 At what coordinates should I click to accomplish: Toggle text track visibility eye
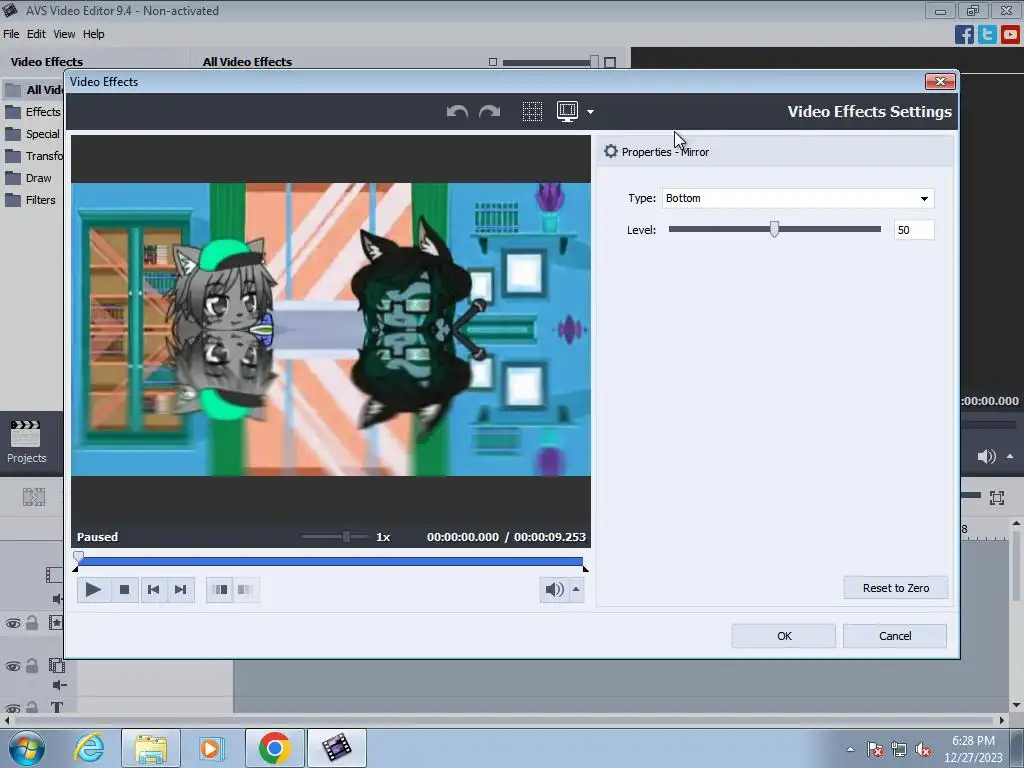12,708
